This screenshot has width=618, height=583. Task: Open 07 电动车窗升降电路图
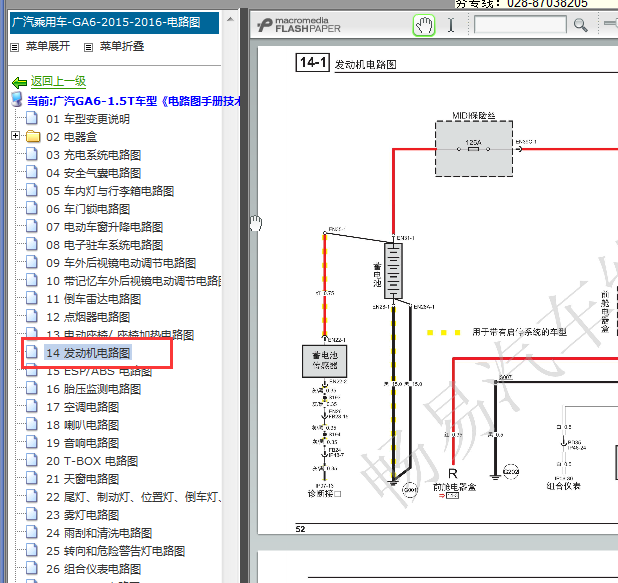pos(104,227)
